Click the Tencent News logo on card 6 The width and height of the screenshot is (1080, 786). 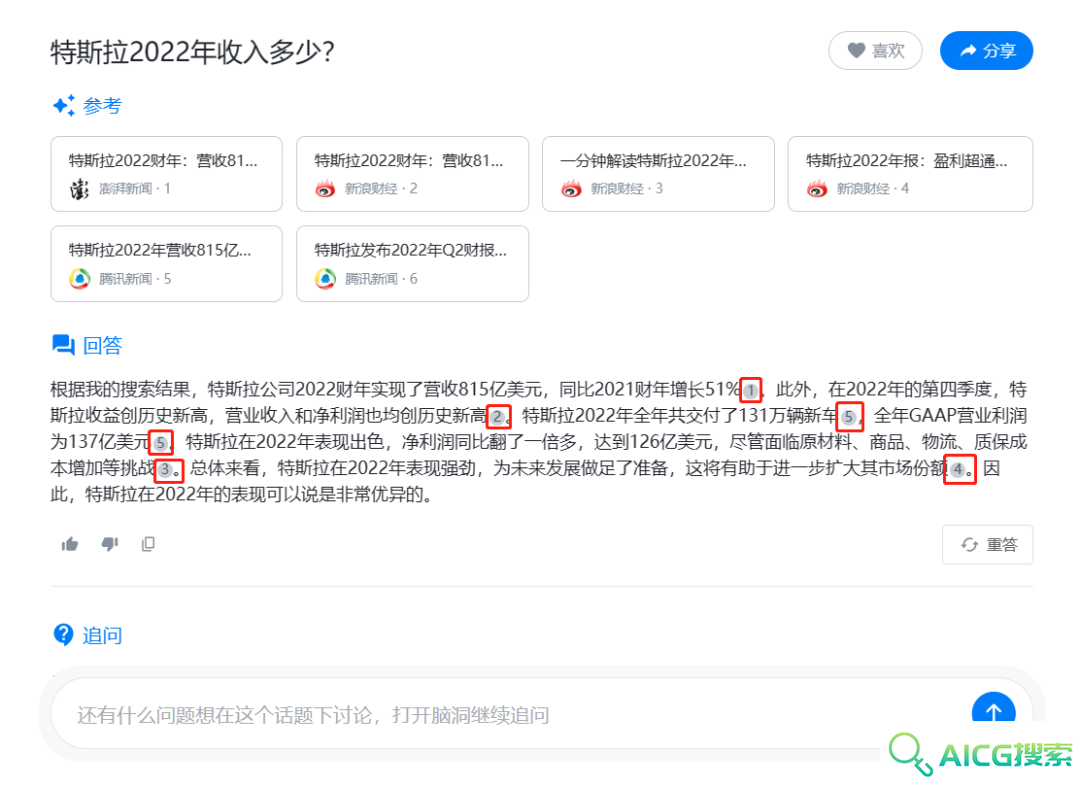[325, 279]
